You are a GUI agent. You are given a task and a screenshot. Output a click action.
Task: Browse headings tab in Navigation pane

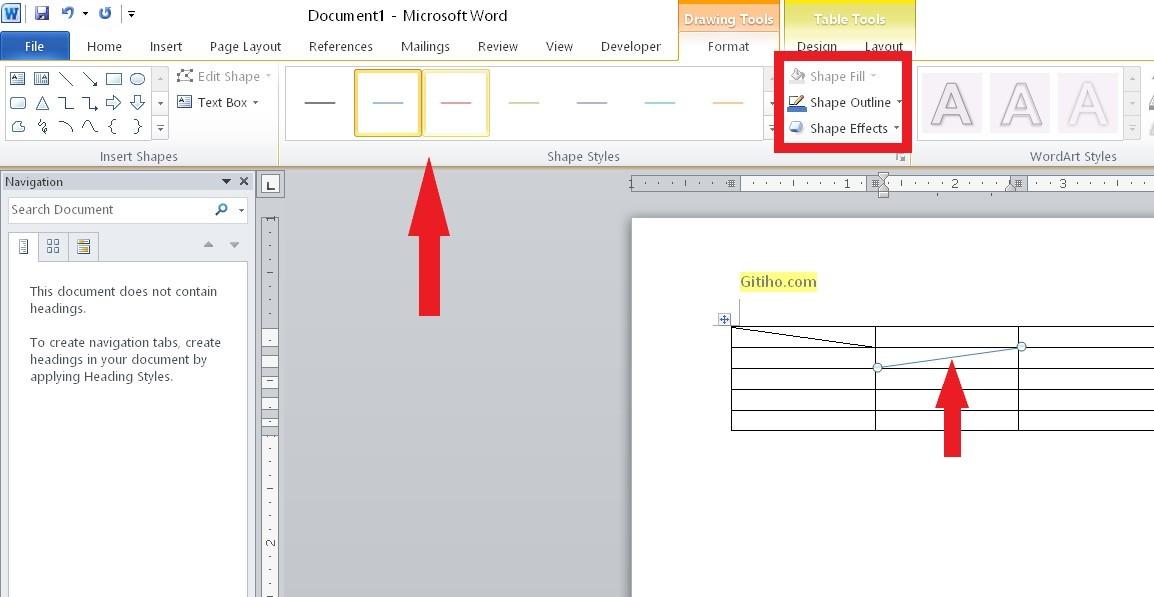coord(23,247)
